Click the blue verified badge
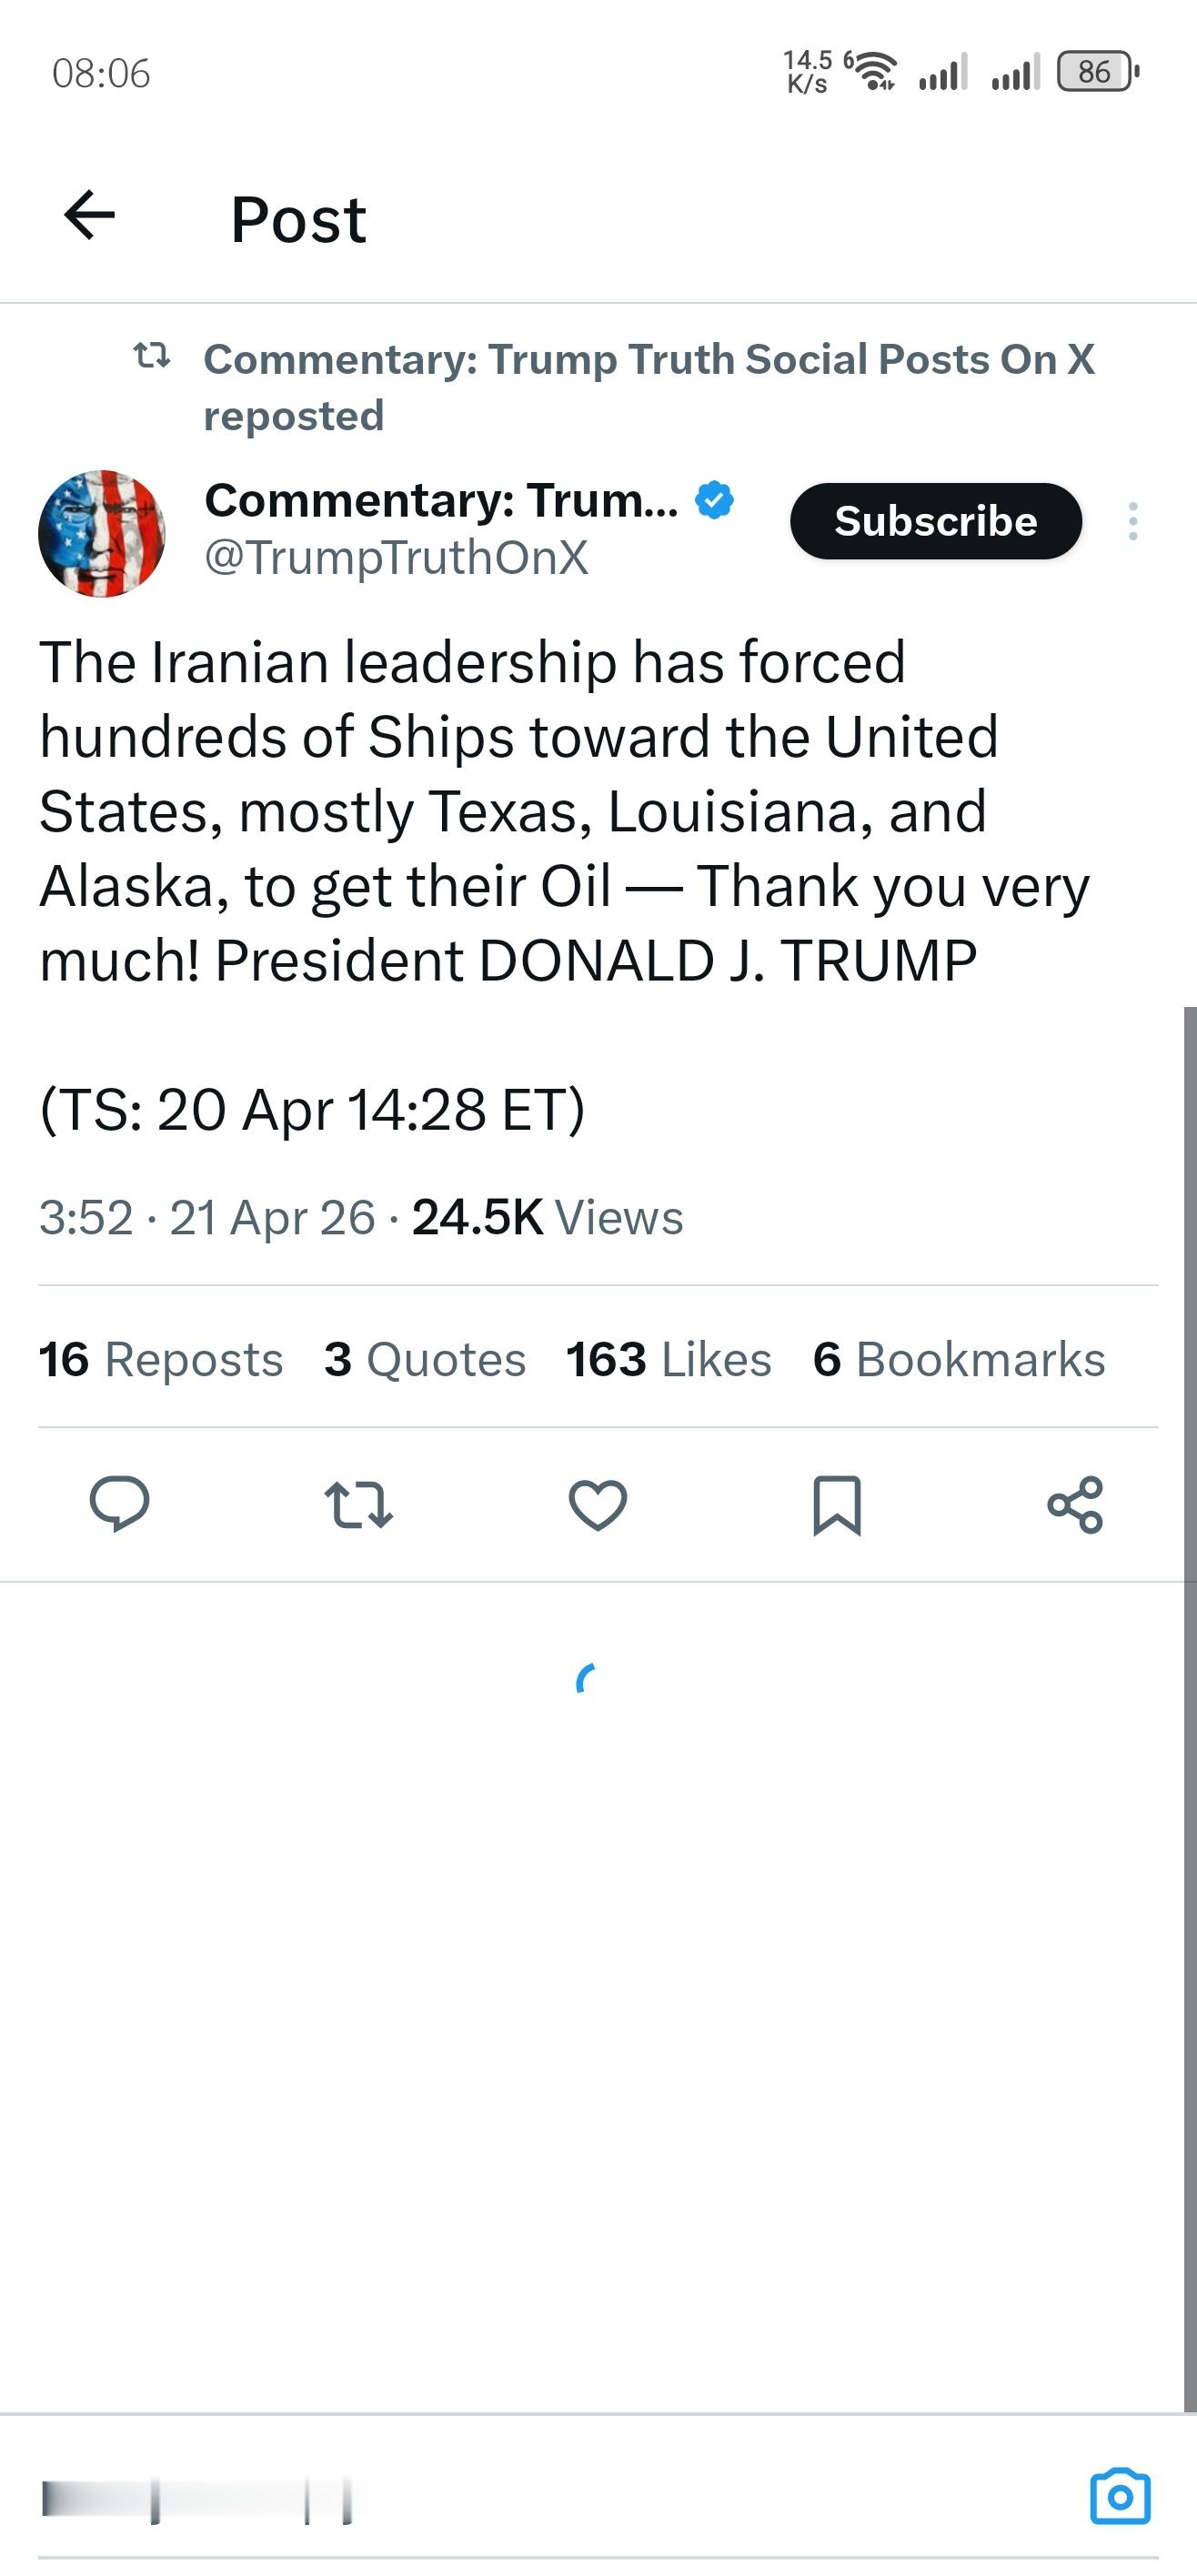The width and height of the screenshot is (1197, 2576). coord(714,500)
